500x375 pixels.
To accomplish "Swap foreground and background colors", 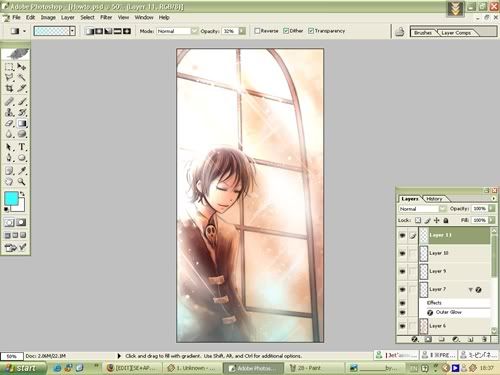I will pos(22,194).
